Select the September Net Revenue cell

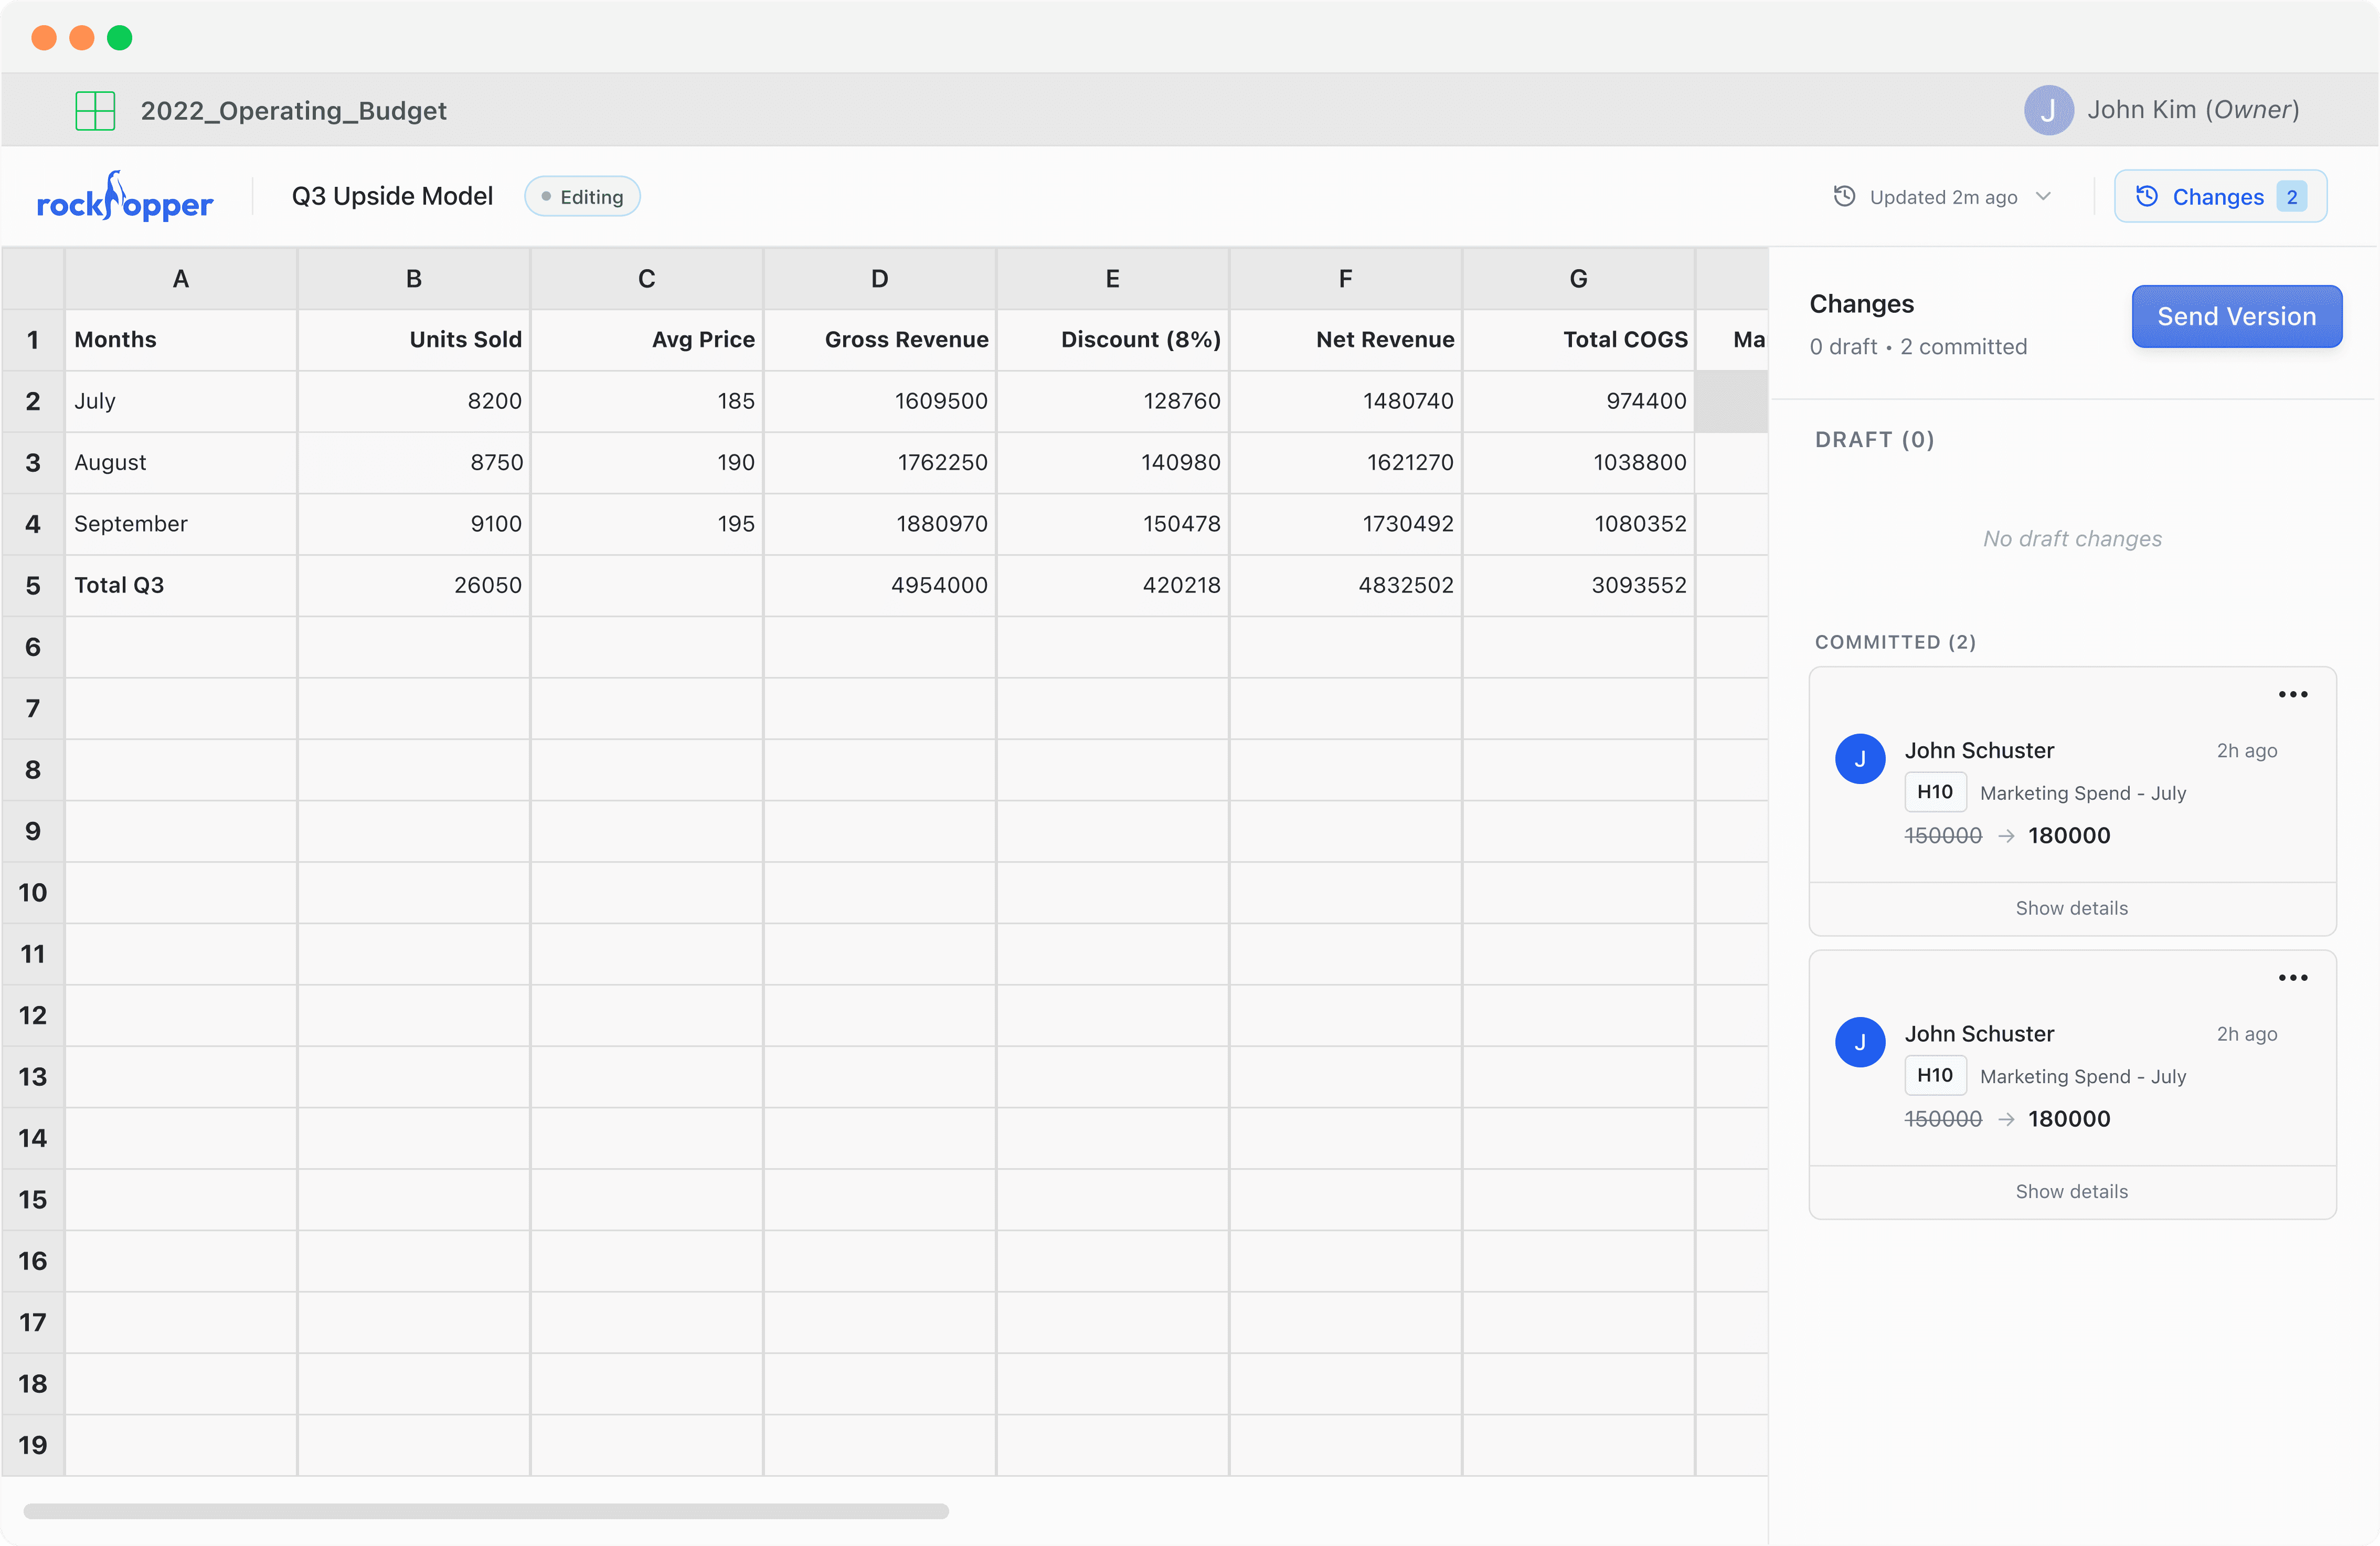click(1344, 524)
